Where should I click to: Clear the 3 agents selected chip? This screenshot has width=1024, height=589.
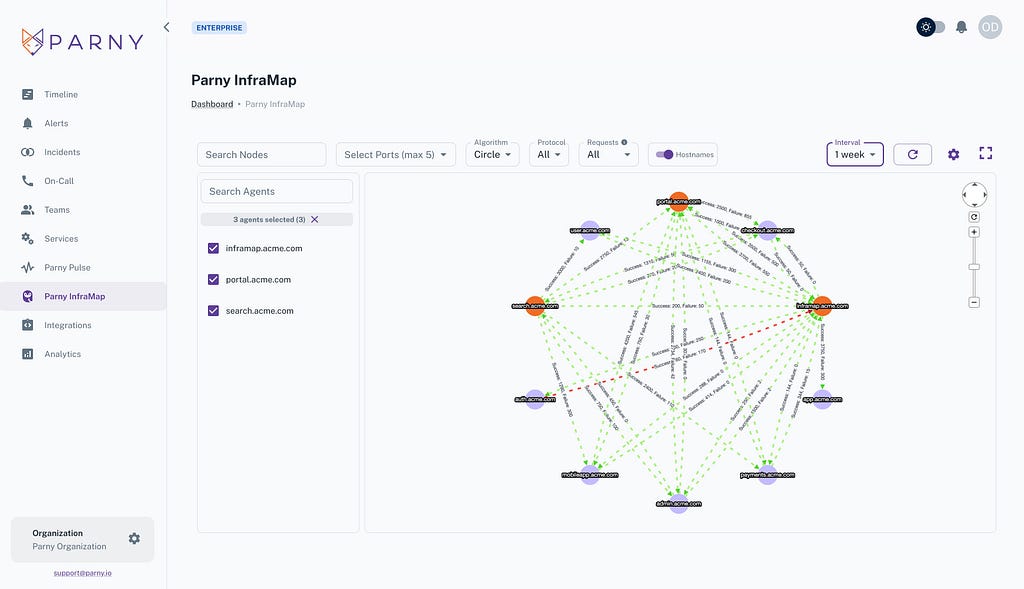click(x=315, y=219)
